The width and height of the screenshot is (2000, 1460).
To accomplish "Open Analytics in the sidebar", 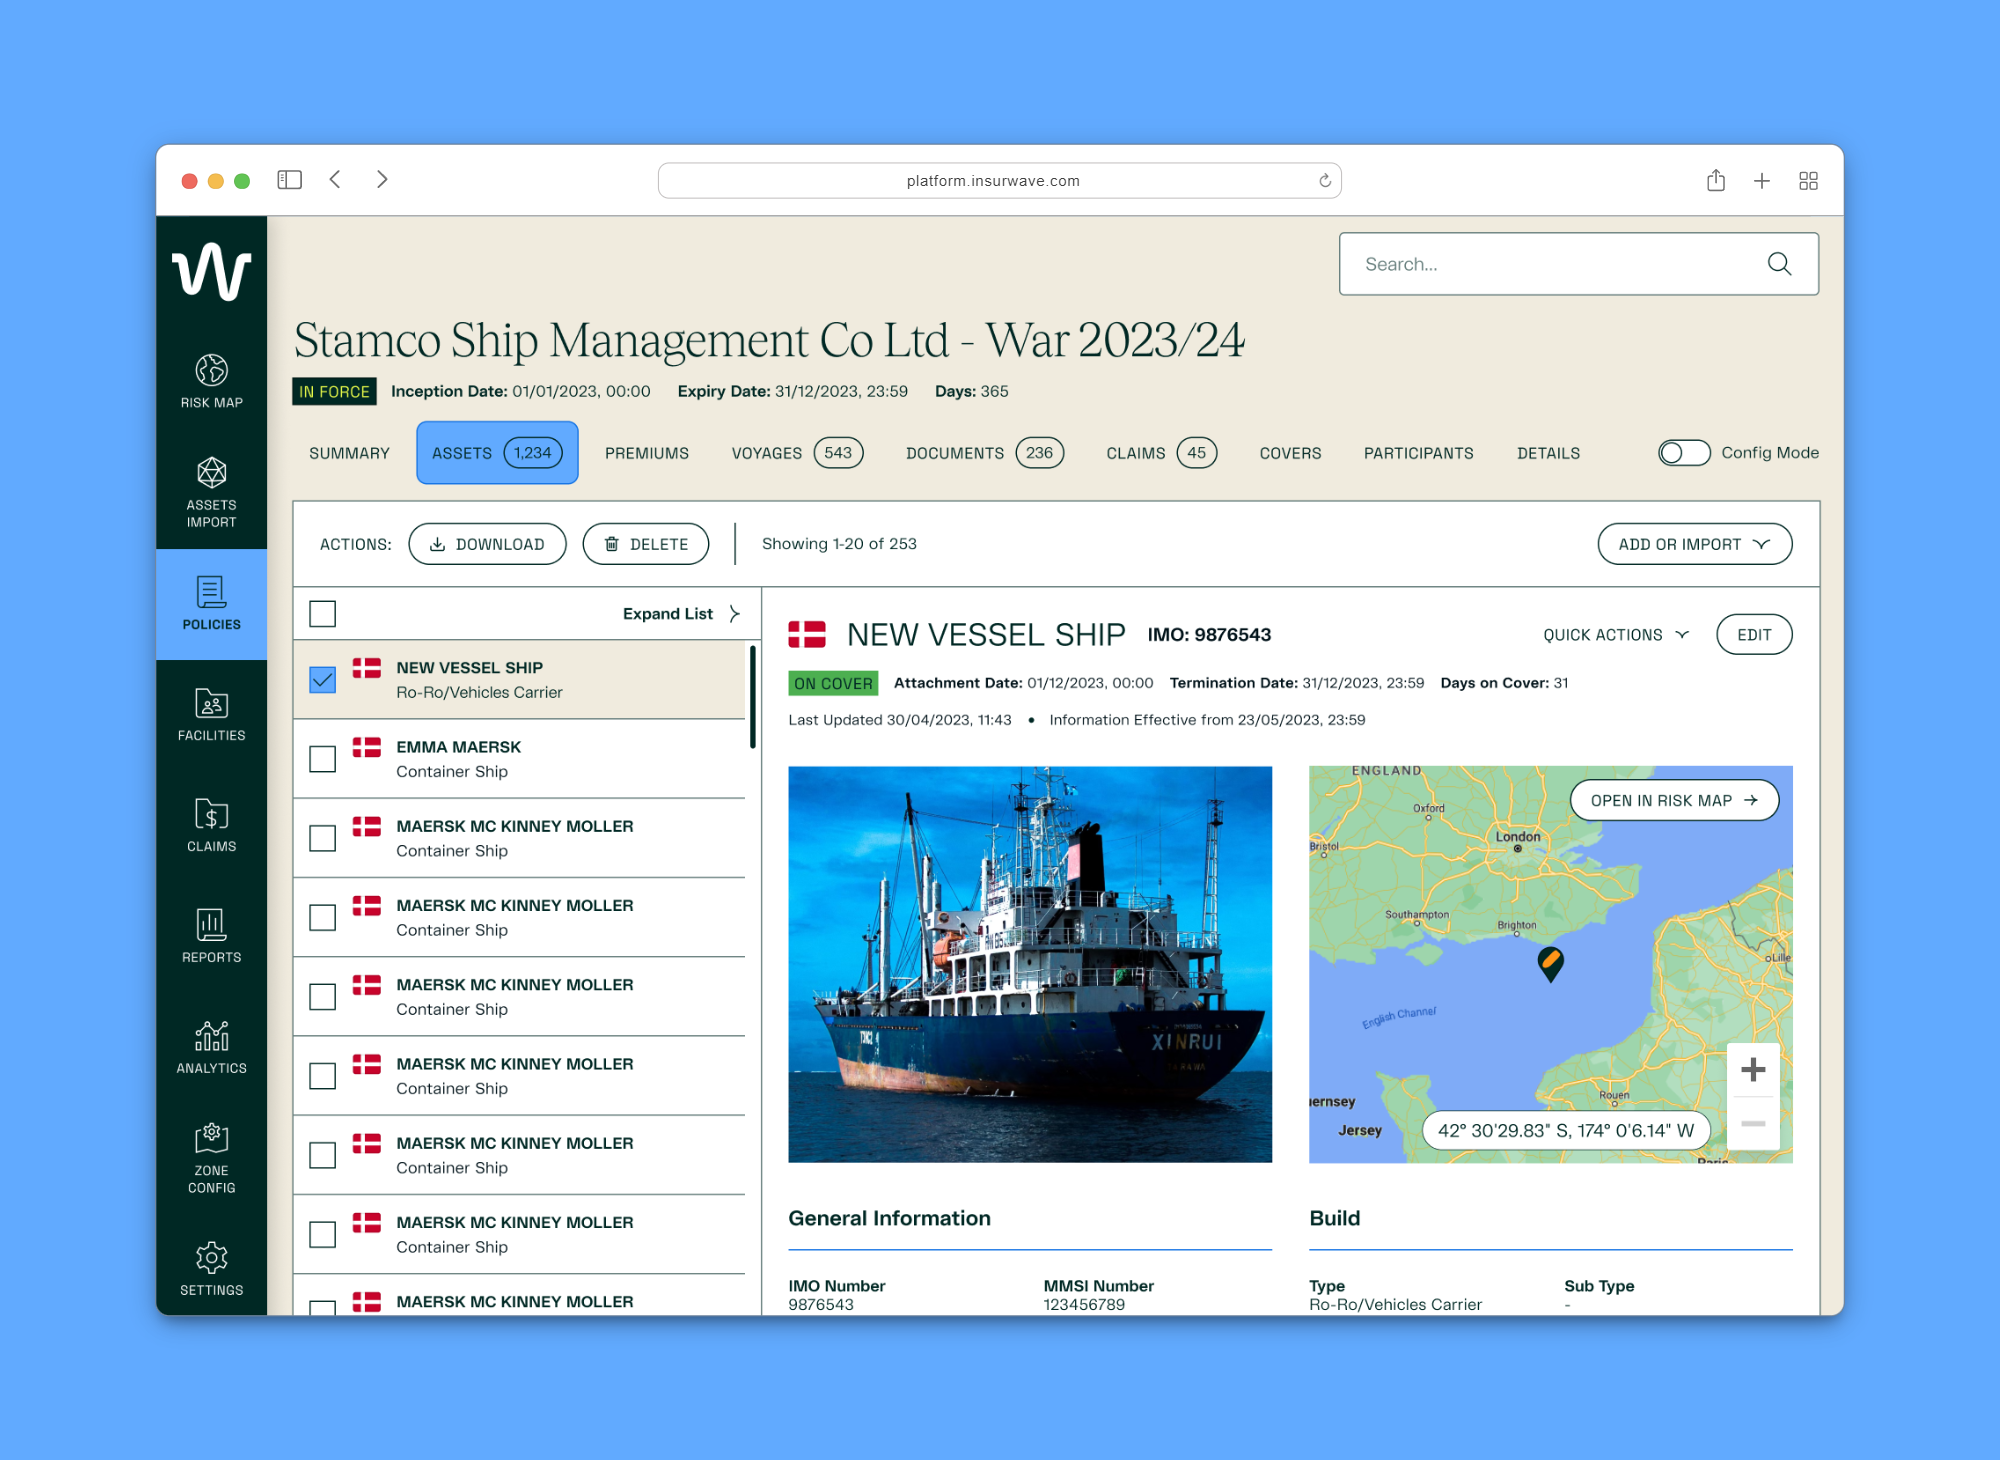I will point(211,1047).
